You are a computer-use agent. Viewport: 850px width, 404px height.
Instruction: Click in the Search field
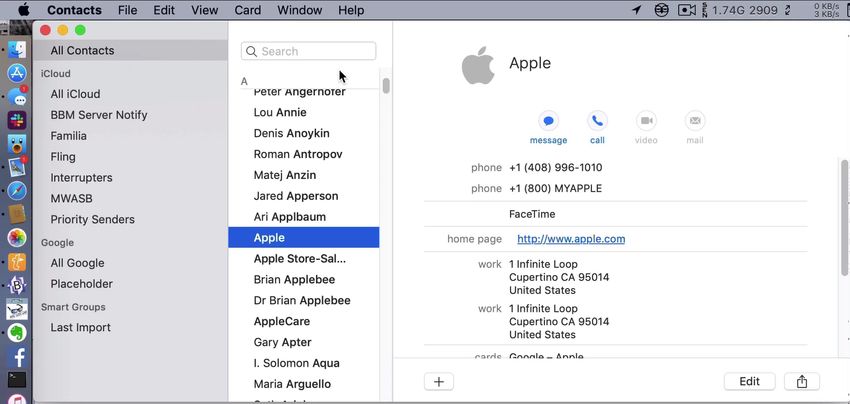click(308, 51)
